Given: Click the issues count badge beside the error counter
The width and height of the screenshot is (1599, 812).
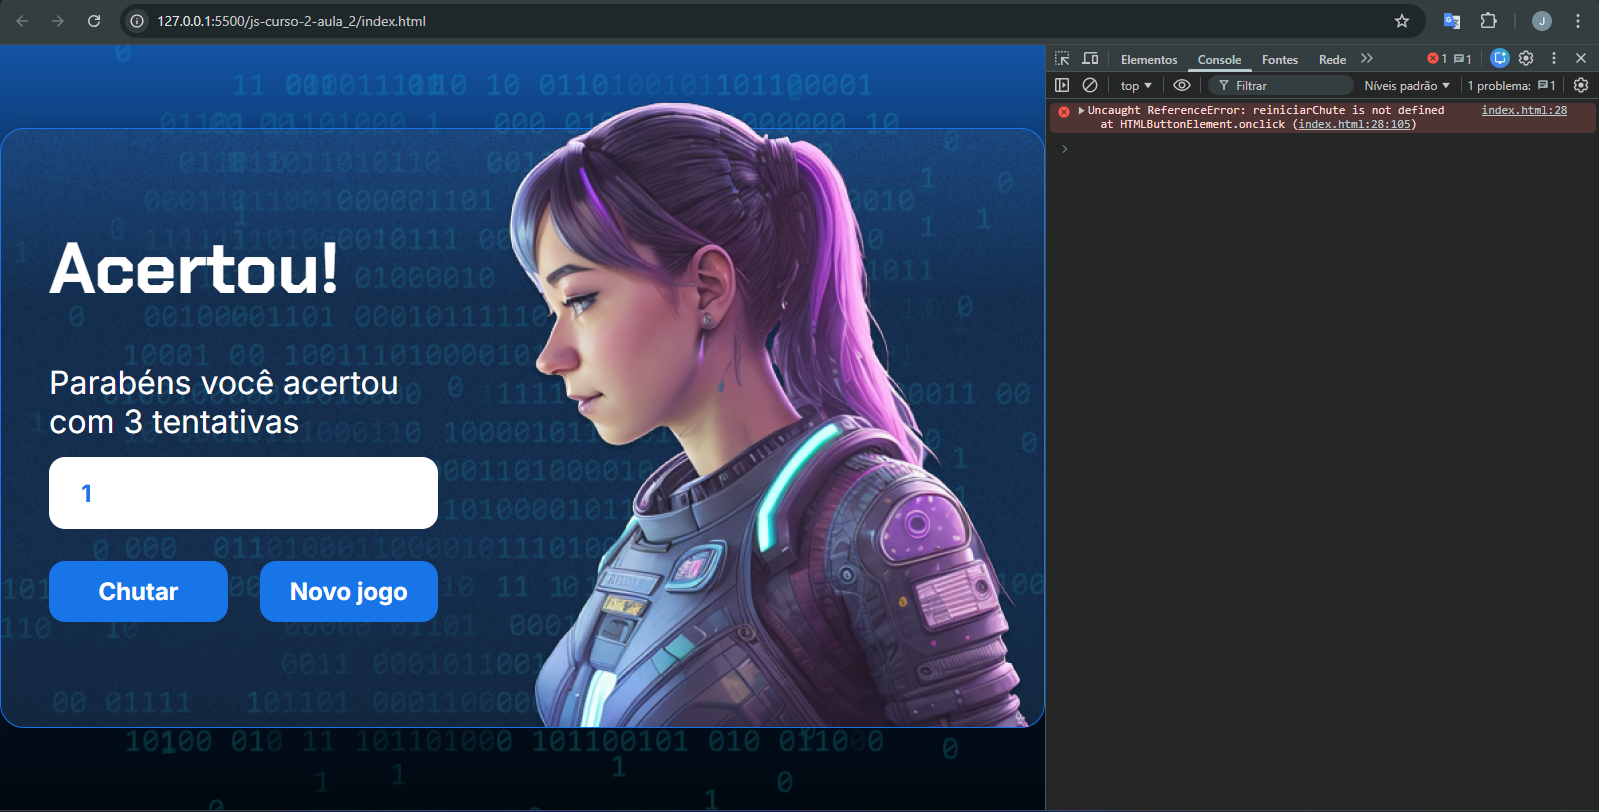Looking at the screenshot, I should pyautogui.click(x=1462, y=59).
